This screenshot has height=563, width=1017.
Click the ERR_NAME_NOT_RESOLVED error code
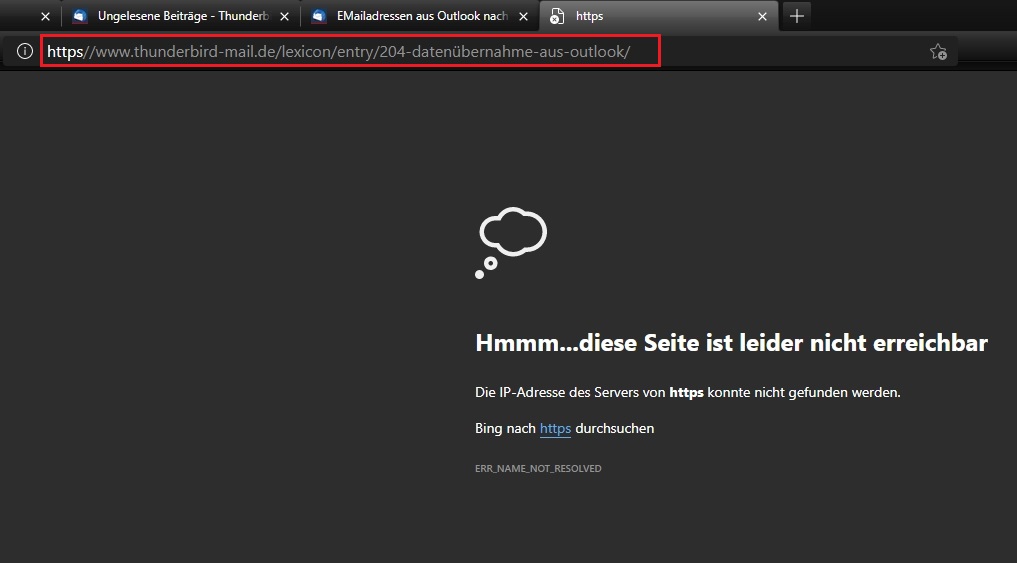pos(538,468)
